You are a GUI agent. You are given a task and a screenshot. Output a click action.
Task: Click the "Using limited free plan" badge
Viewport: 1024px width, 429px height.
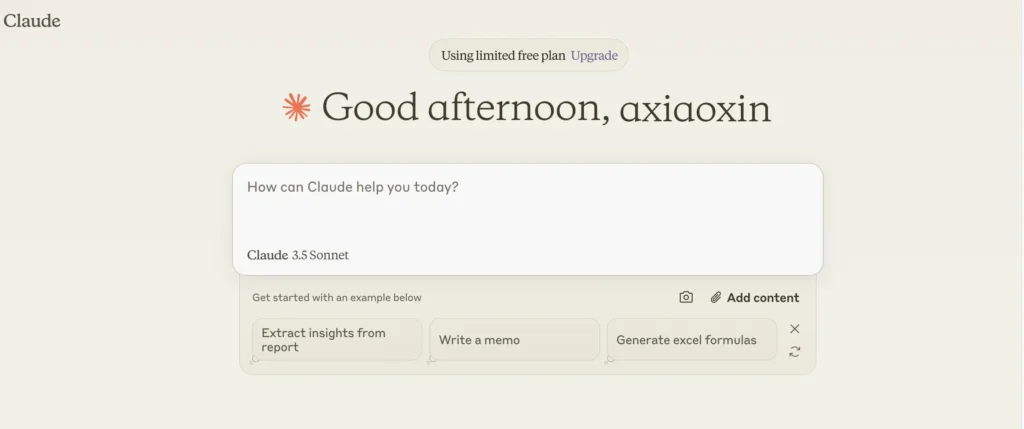click(x=504, y=56)
